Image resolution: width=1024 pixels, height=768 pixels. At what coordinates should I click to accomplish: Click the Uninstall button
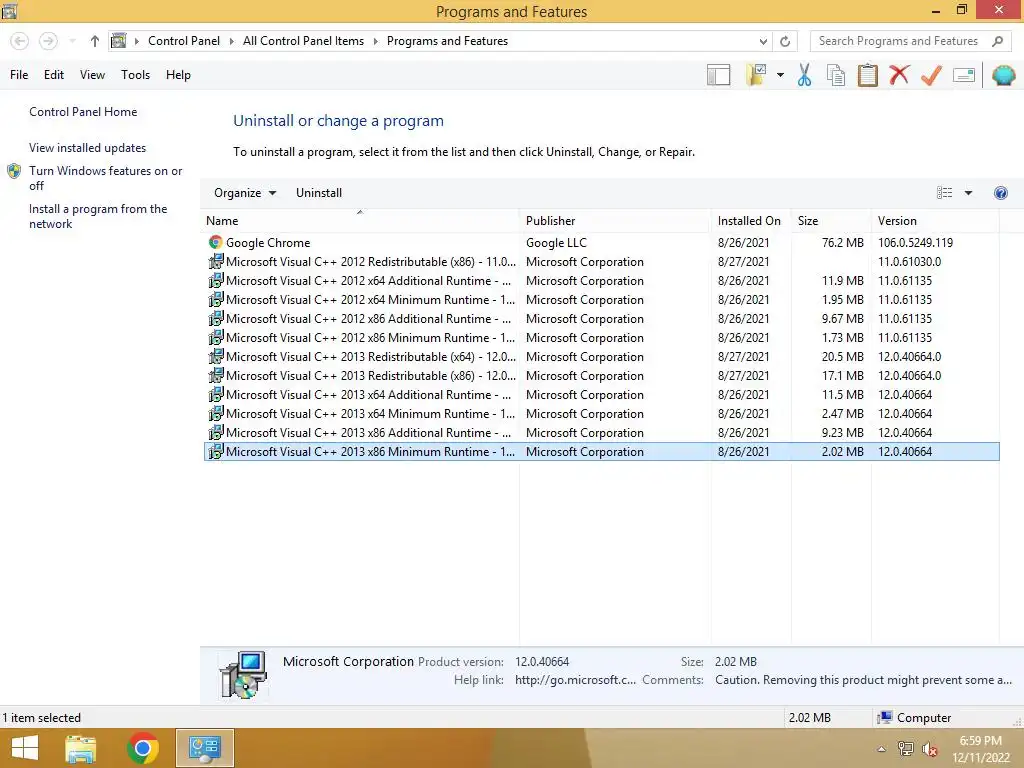coord(319,193)
